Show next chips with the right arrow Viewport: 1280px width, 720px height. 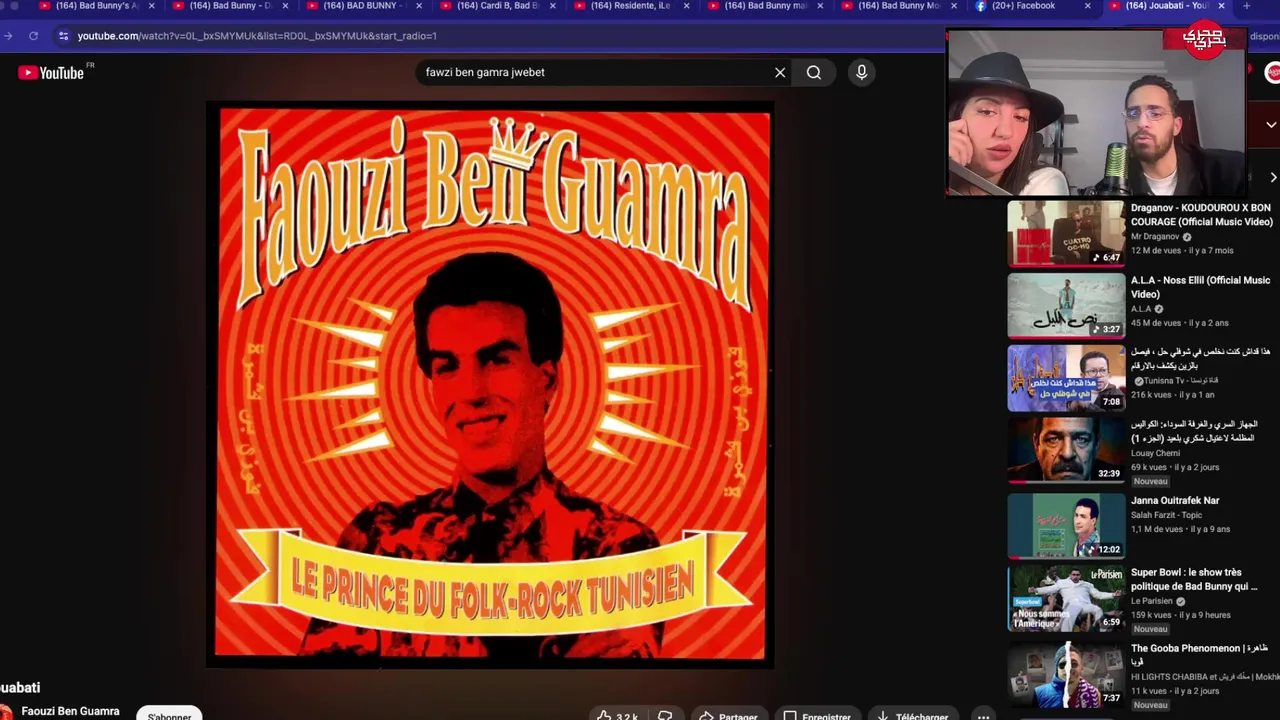coord(1272,178)
